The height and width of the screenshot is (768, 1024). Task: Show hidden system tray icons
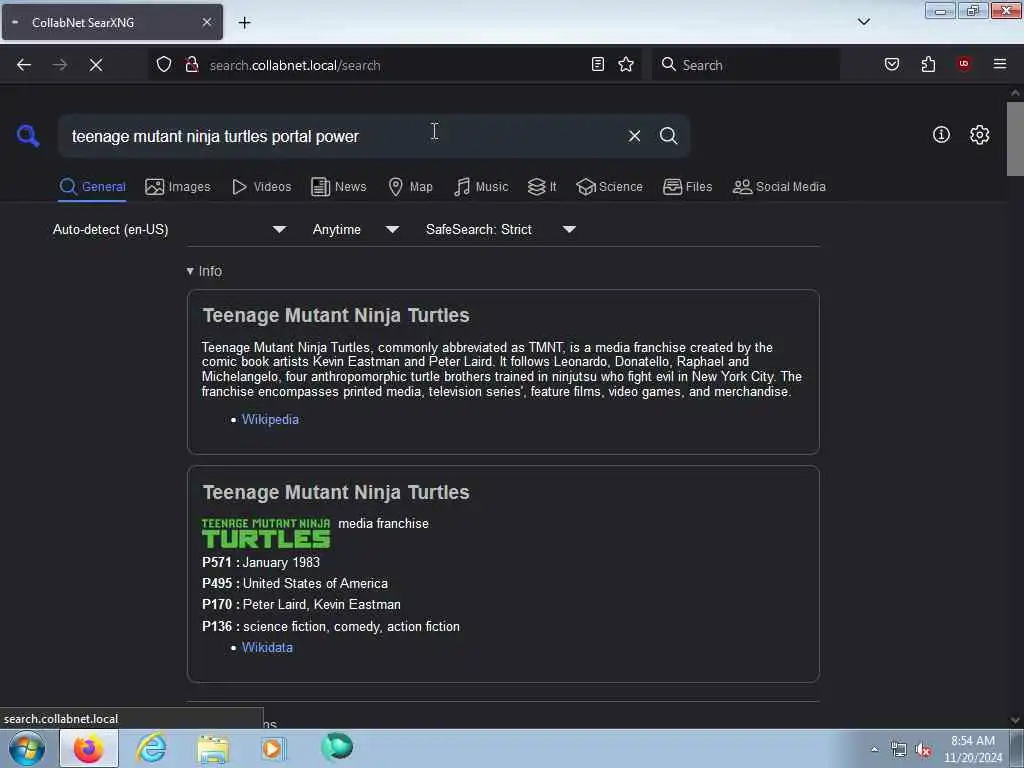[874, 749]
